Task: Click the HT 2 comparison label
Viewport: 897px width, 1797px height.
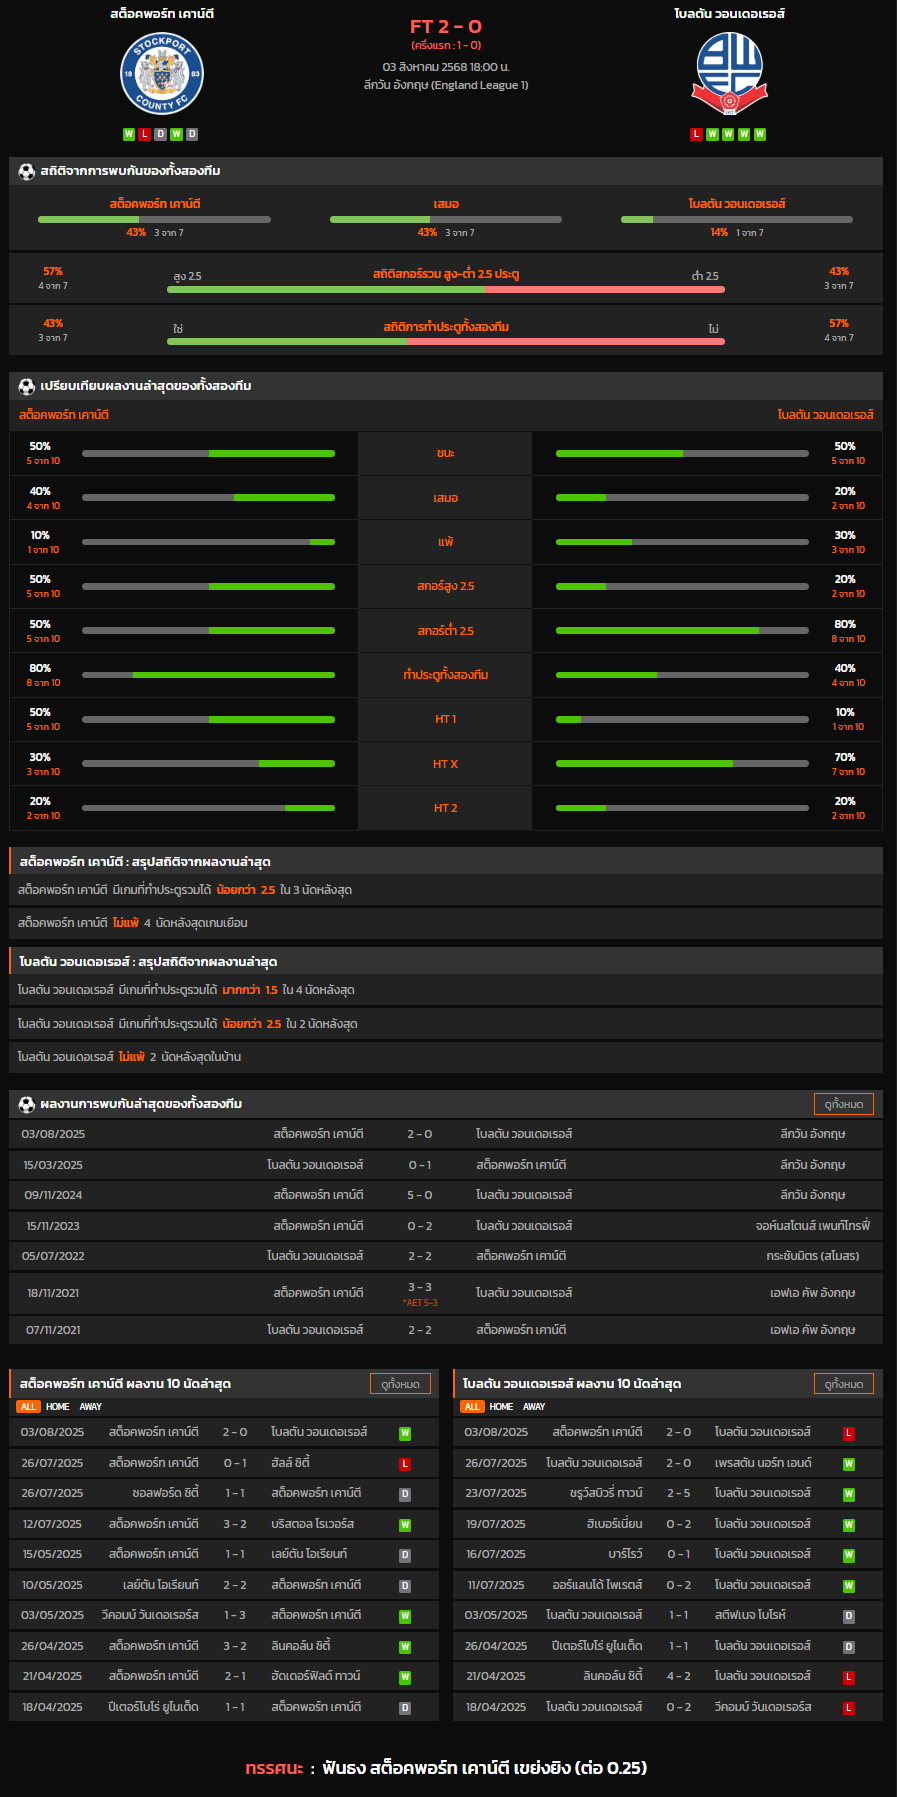Action: [446, 808]
